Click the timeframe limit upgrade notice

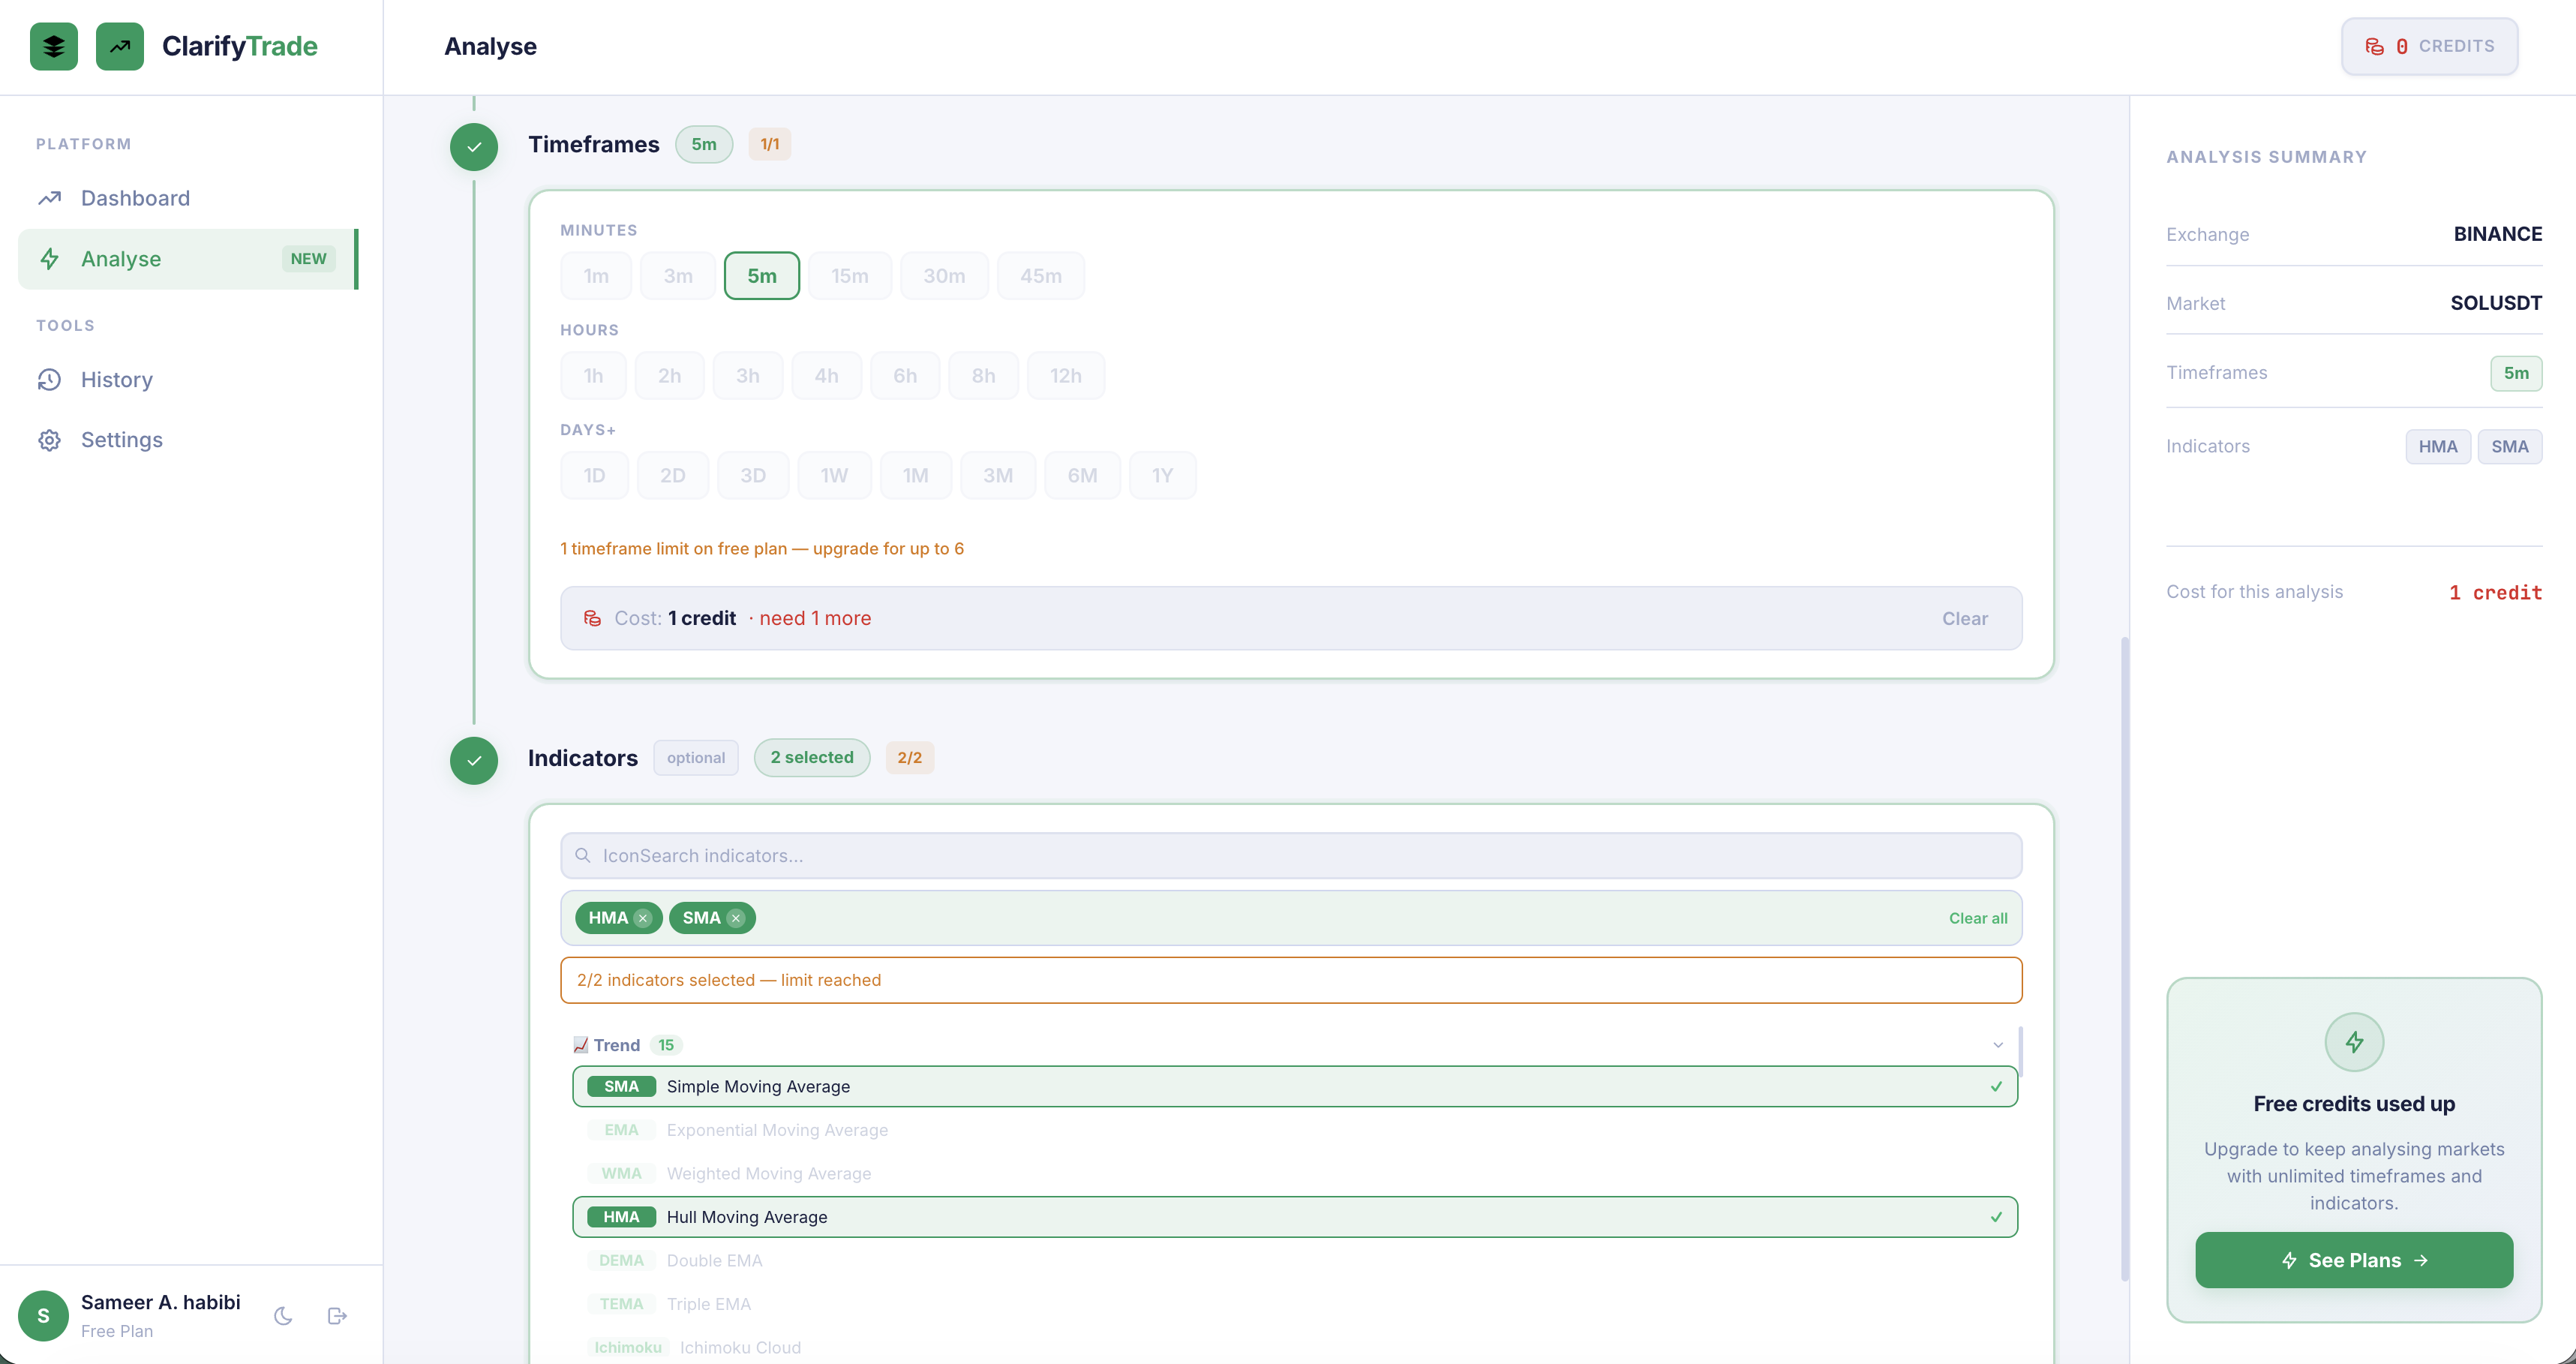(x=761, y=548)
